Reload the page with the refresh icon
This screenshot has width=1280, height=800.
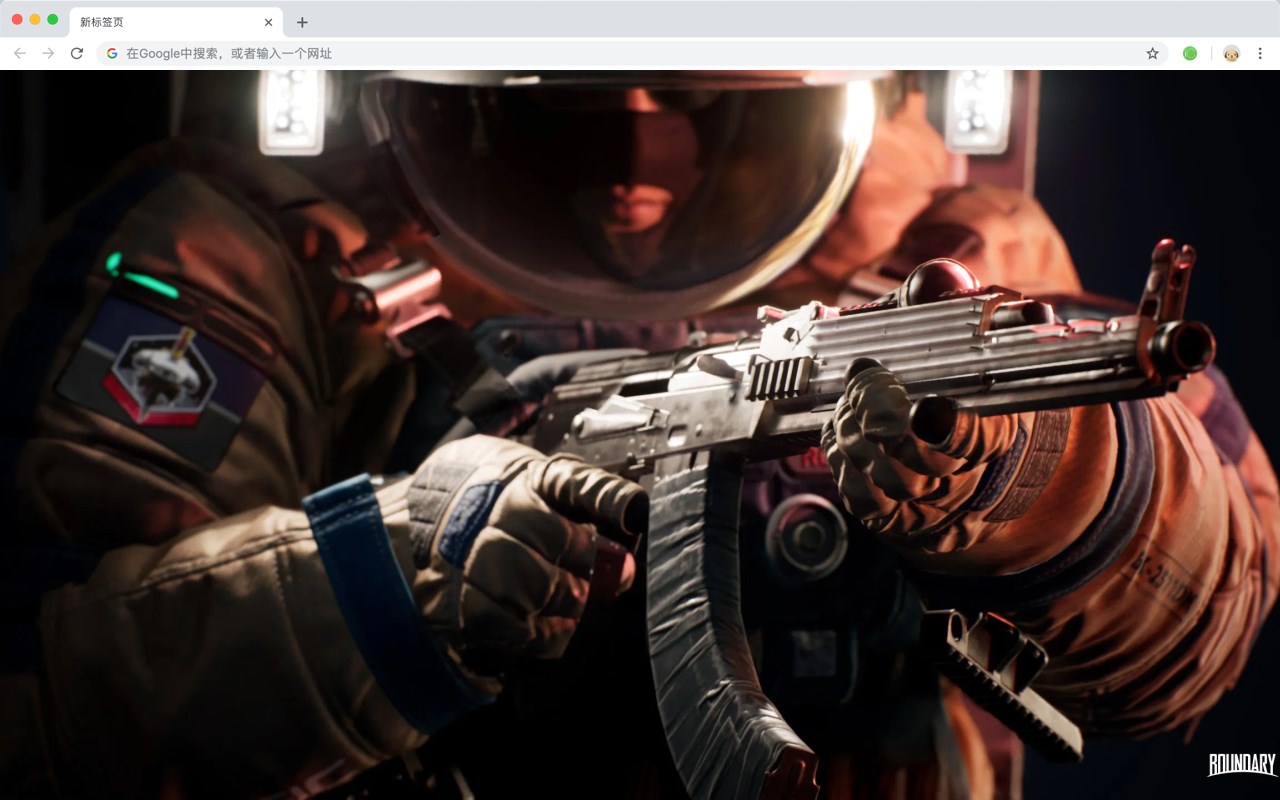pos(77,53)
